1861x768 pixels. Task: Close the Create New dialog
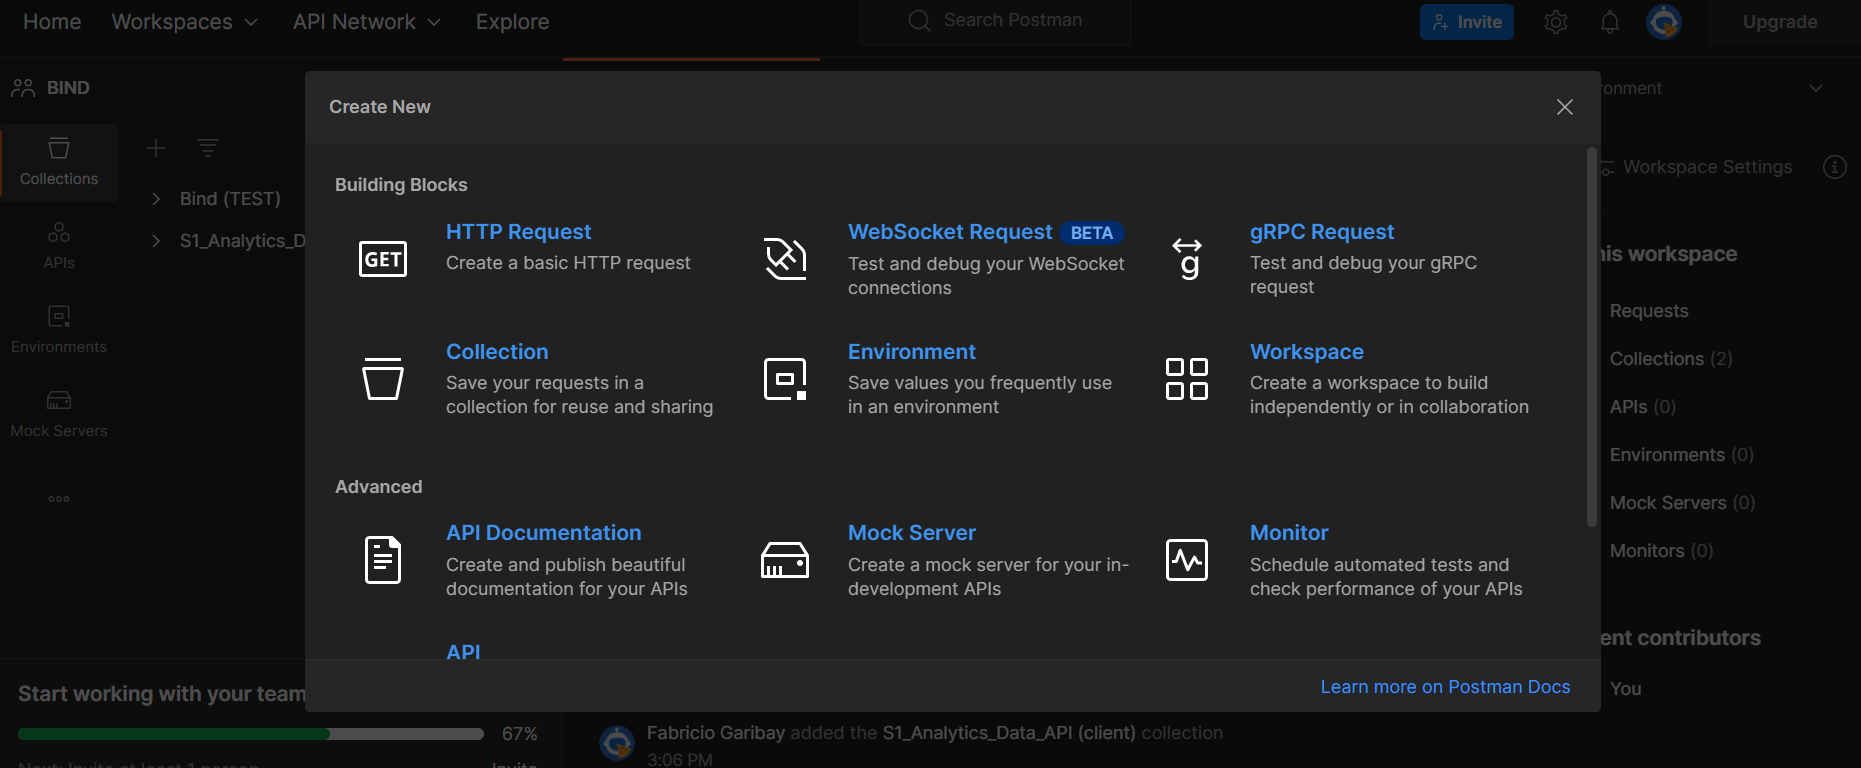[1565, 107]
